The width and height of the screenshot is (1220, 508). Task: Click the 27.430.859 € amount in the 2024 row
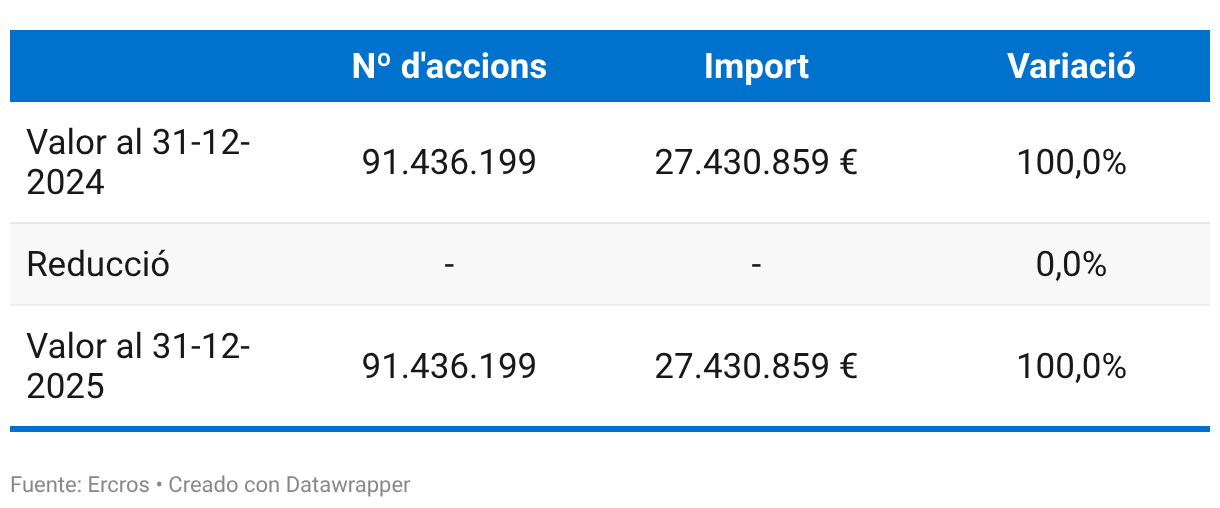756,162
